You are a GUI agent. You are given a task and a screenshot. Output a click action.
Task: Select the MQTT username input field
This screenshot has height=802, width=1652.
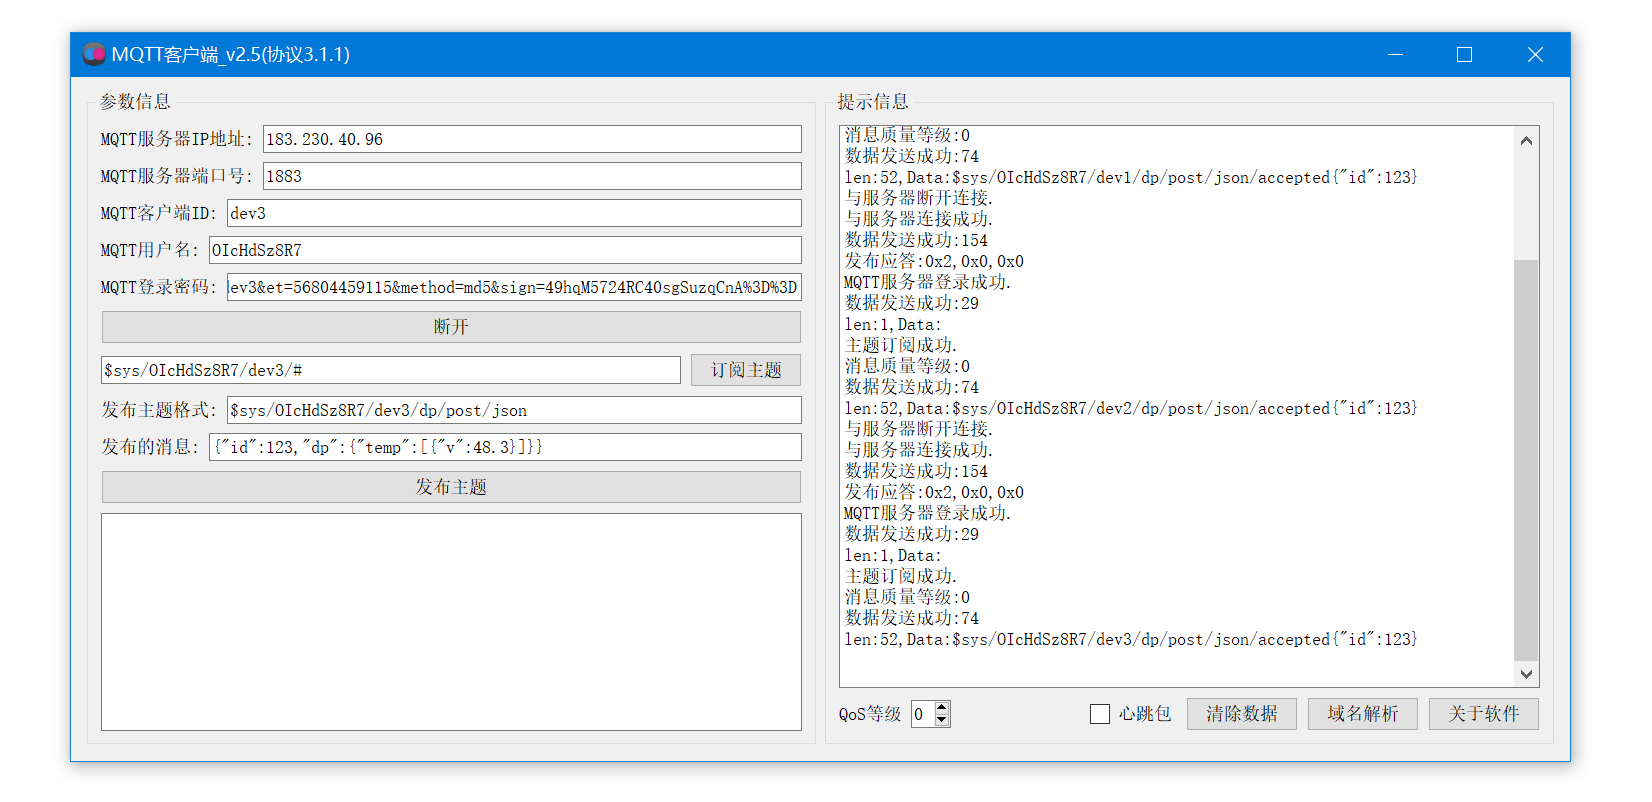tap(505, 250)
